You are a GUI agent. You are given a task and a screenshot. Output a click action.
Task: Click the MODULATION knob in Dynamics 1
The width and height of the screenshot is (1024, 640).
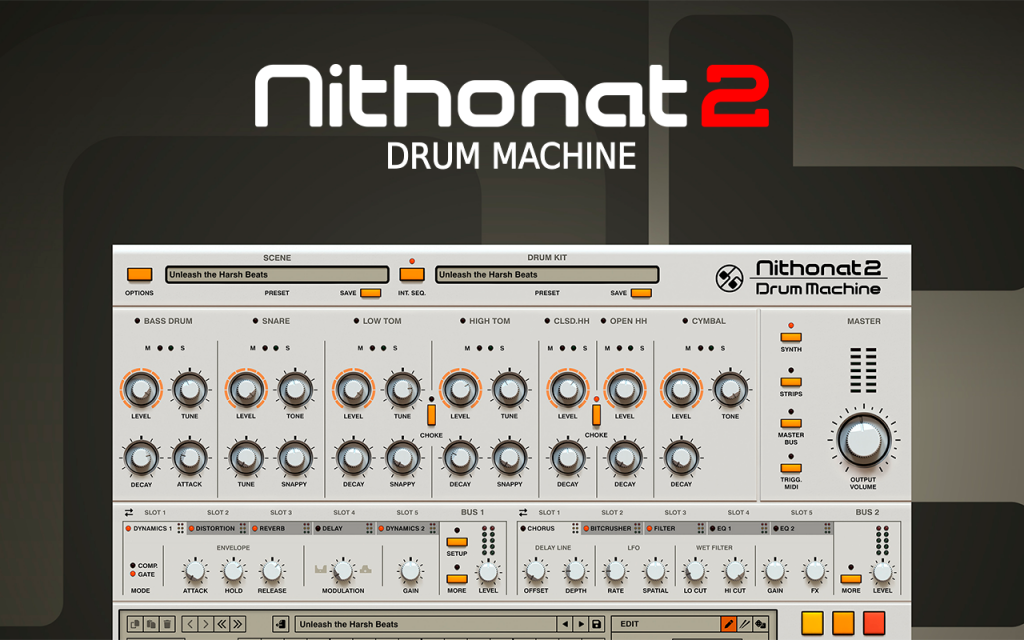pyautogui.click(x=343, y=571)
